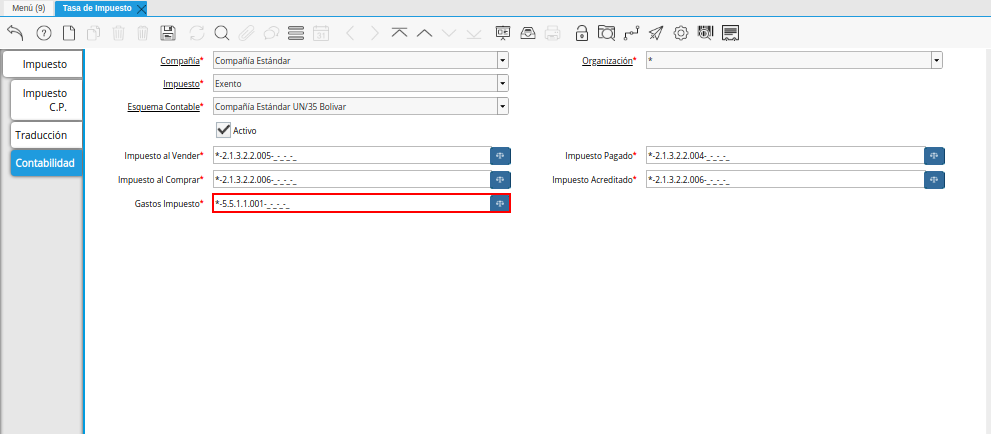Viewport: 991px width, 434px height.
Task: Open account picker for Impuesto Acreditado
Action: (x=934, y=179)
